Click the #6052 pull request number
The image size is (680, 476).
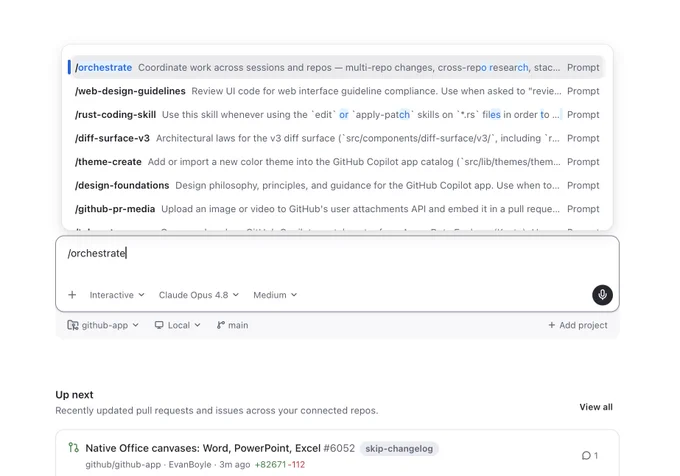point(339,448)
